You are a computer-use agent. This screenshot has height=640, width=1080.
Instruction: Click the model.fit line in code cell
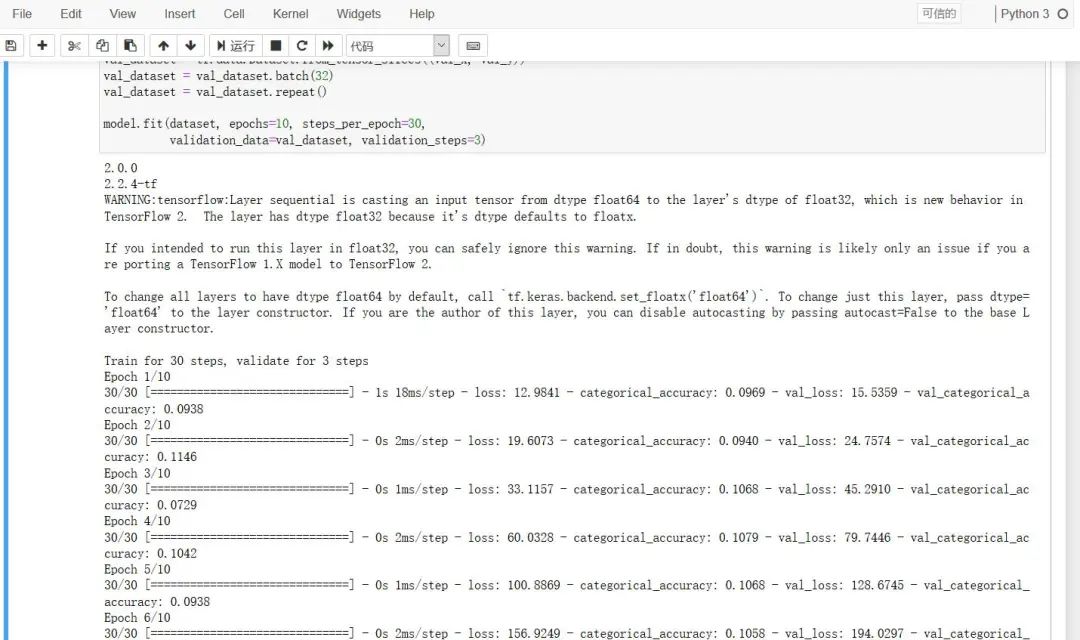pyautogui.click(x=264, y=124)
